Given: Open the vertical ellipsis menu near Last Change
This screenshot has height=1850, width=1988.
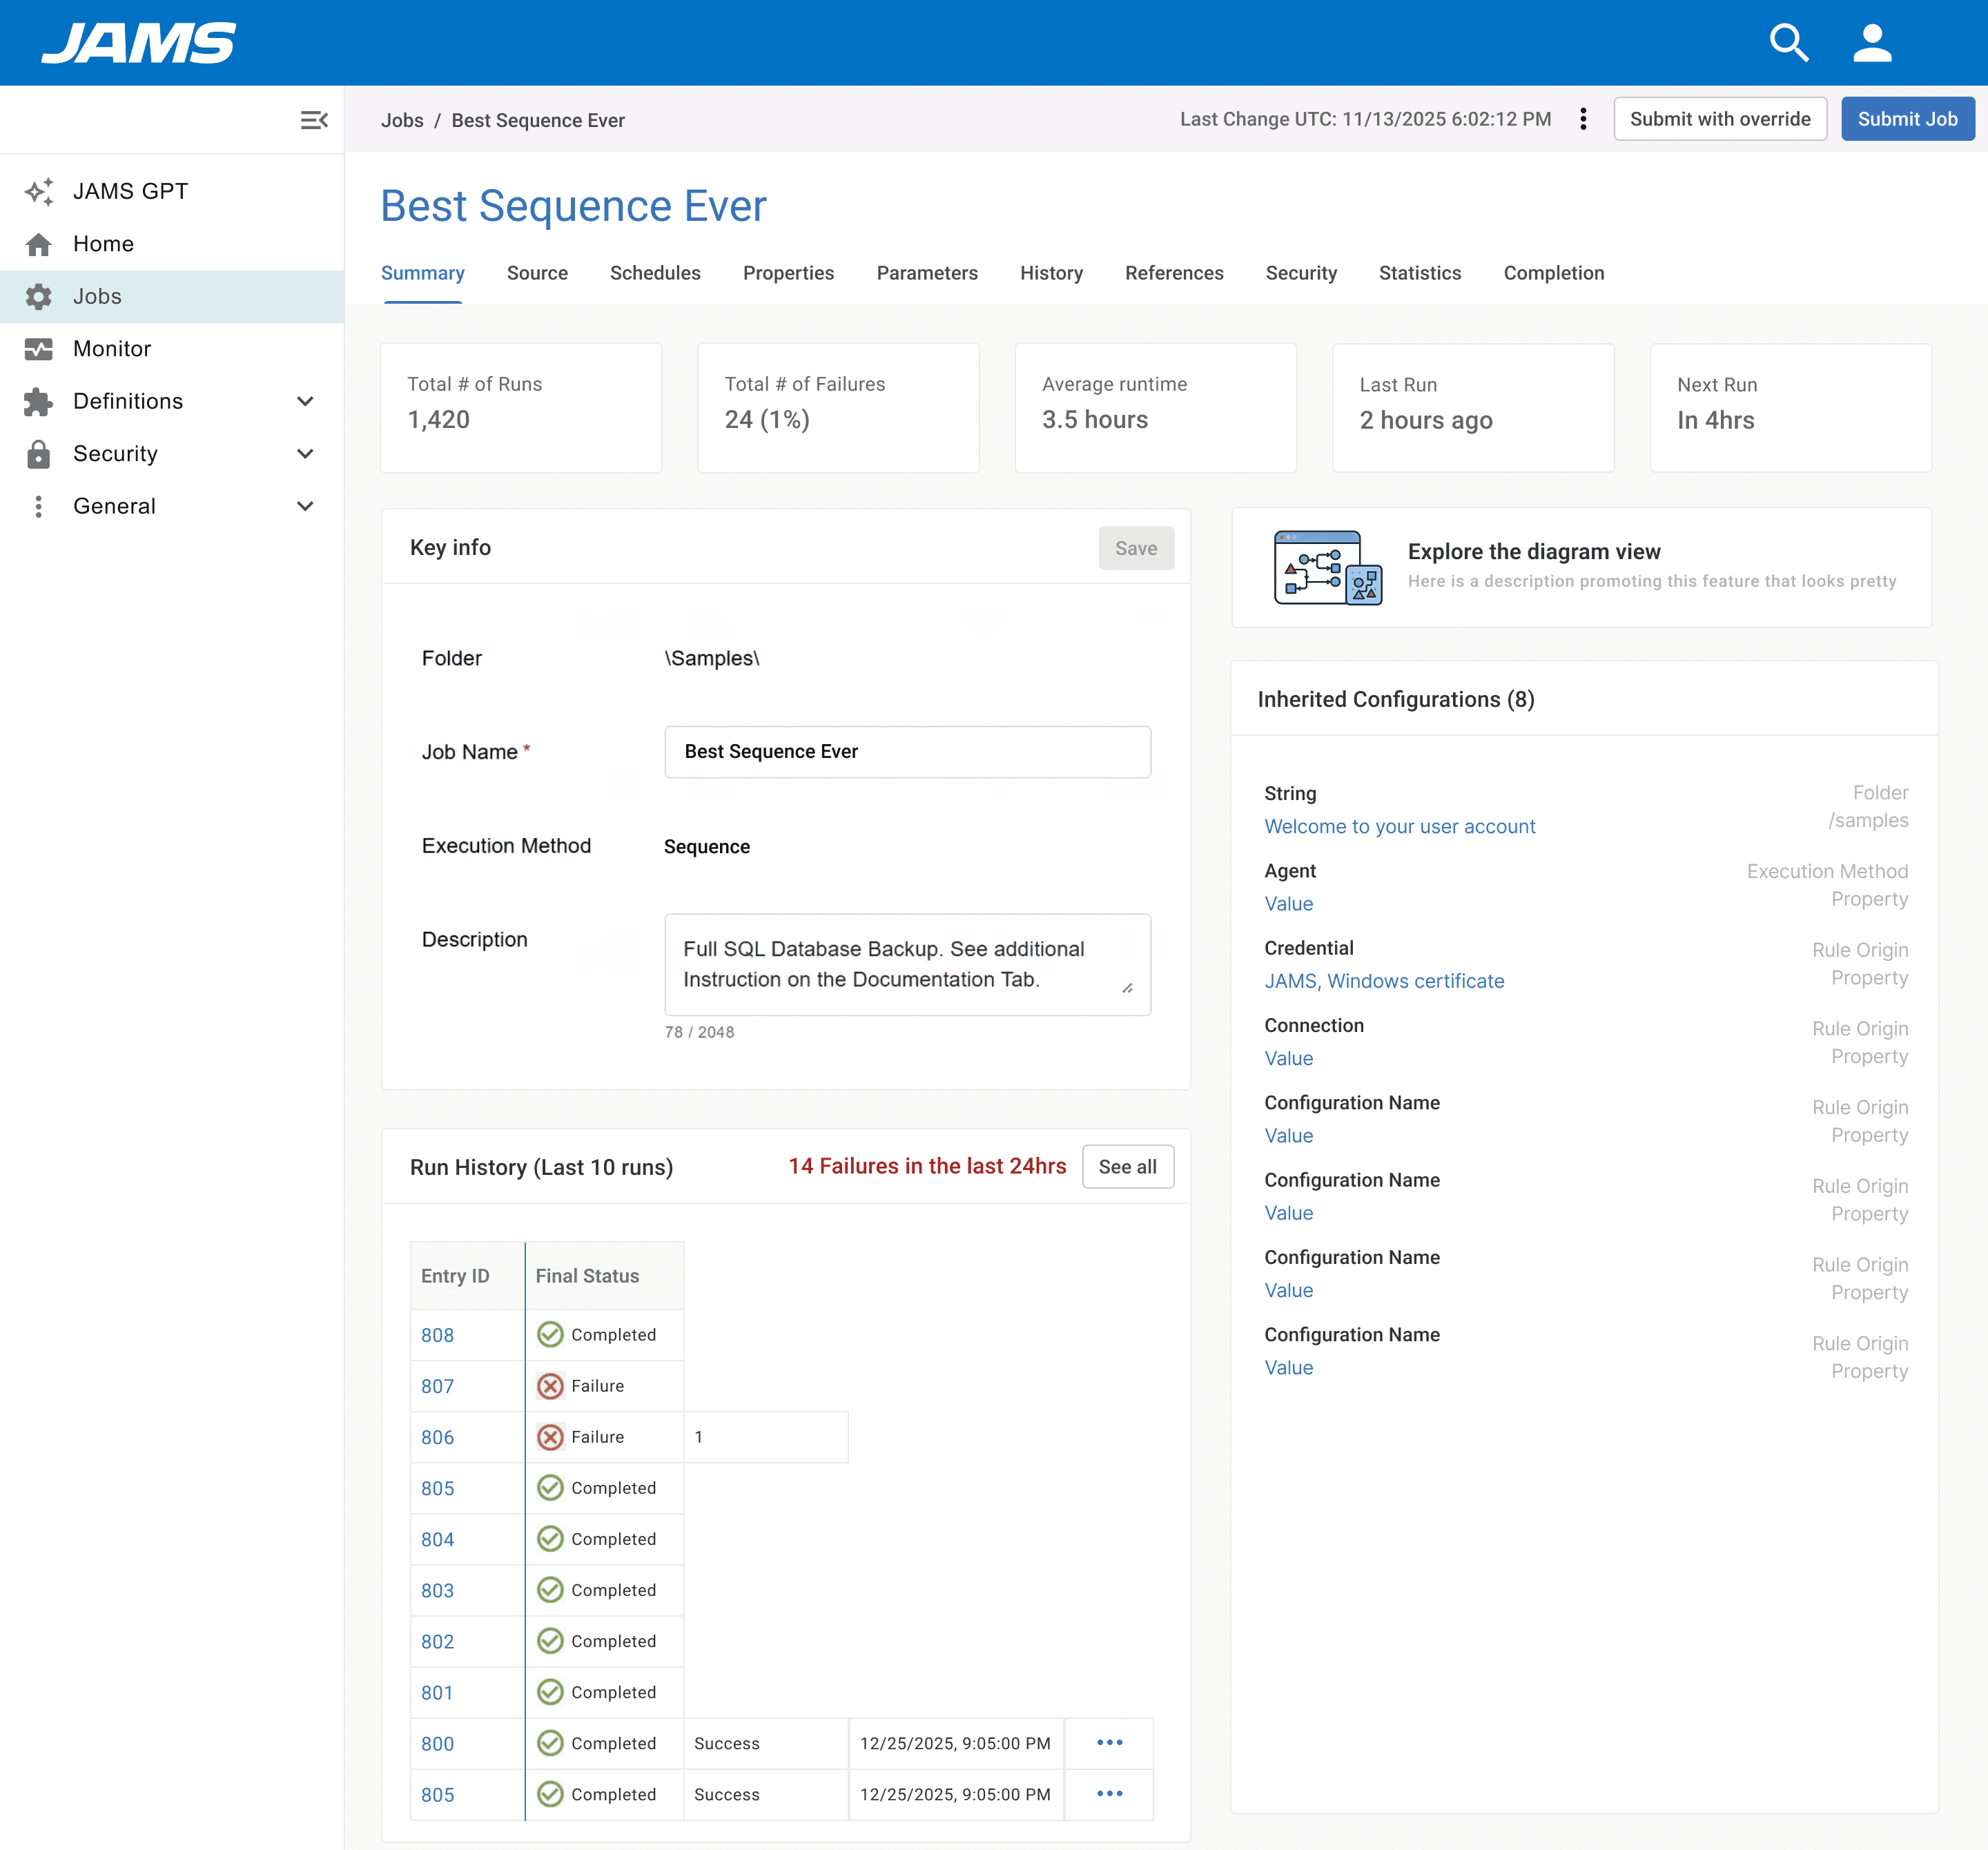Looking at the screenshot, I should 1582,119.
